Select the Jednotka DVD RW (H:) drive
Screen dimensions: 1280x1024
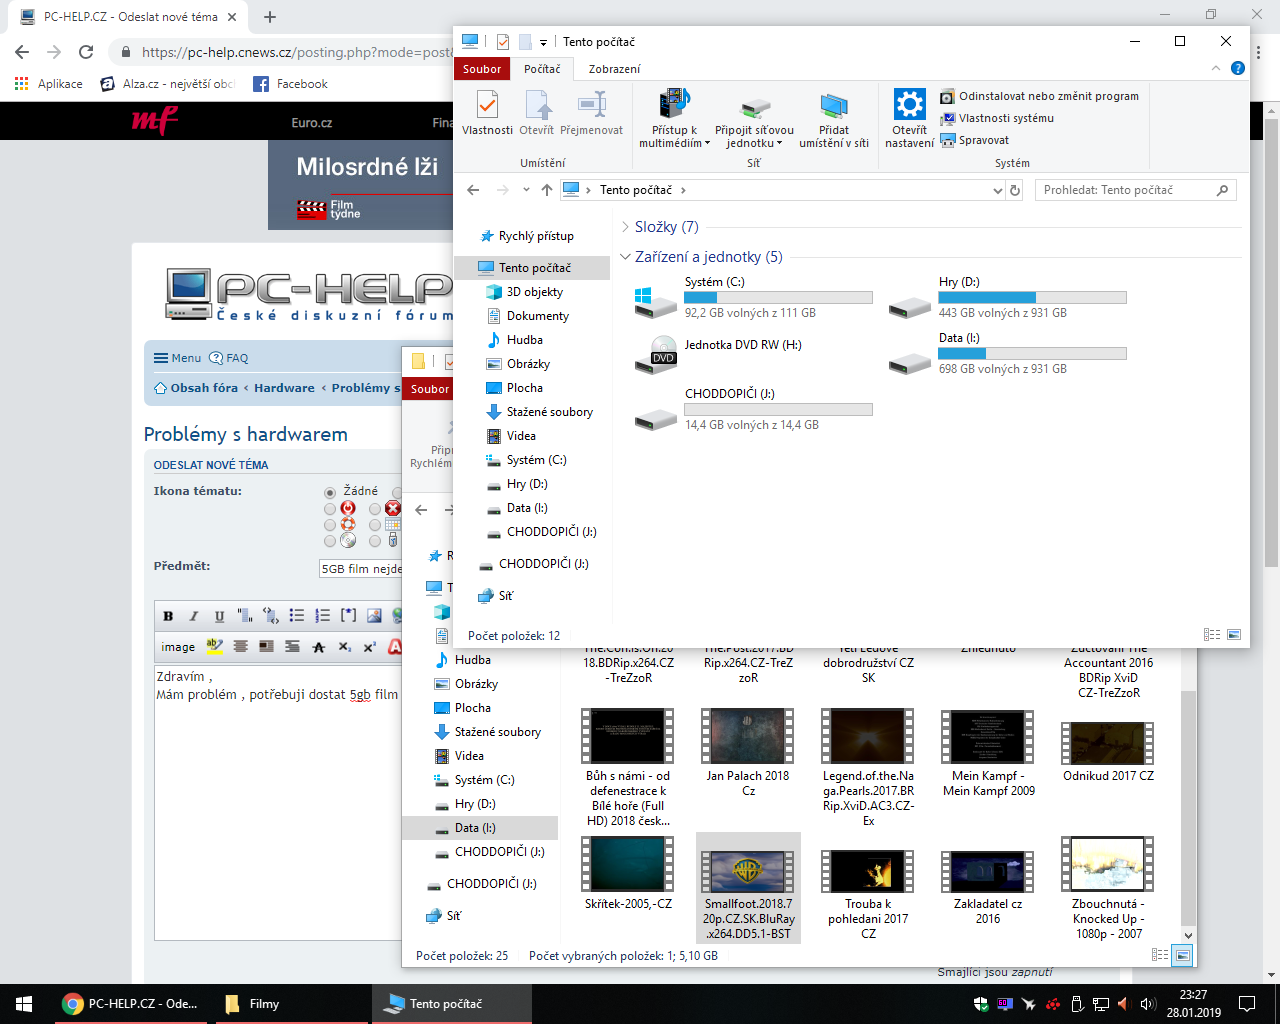pos(656,354)
